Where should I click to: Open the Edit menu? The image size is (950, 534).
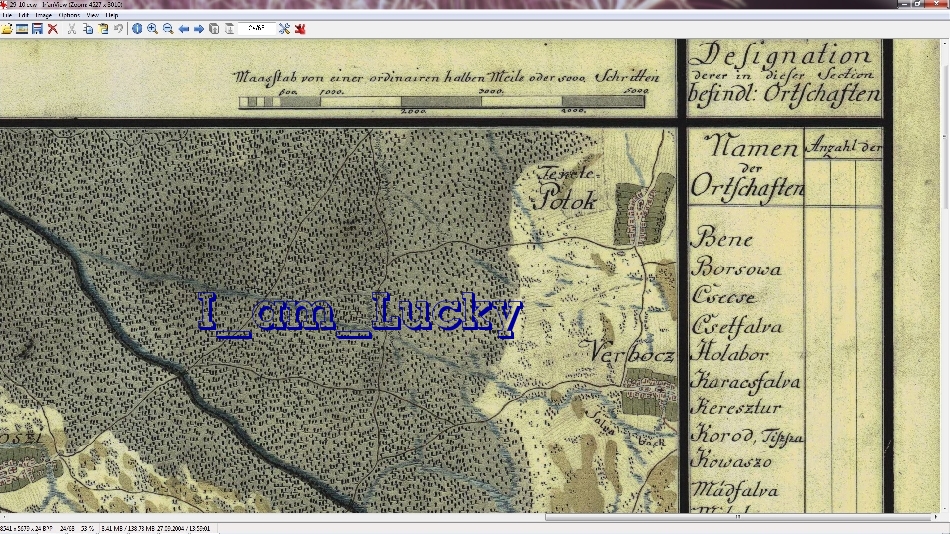tap(24, 15)
